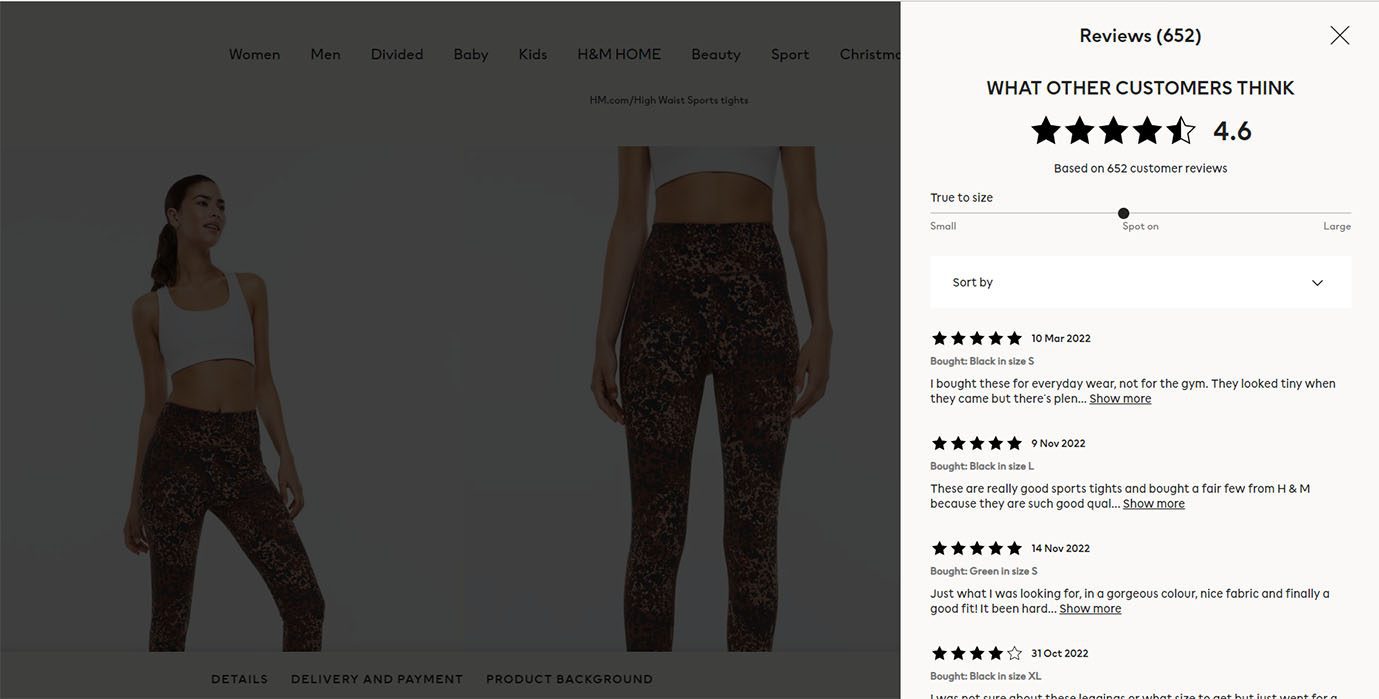Click the four-star rating of the 31 Oct review
The width and height of the screenshot is (1379, 699).
click(976, 653)
